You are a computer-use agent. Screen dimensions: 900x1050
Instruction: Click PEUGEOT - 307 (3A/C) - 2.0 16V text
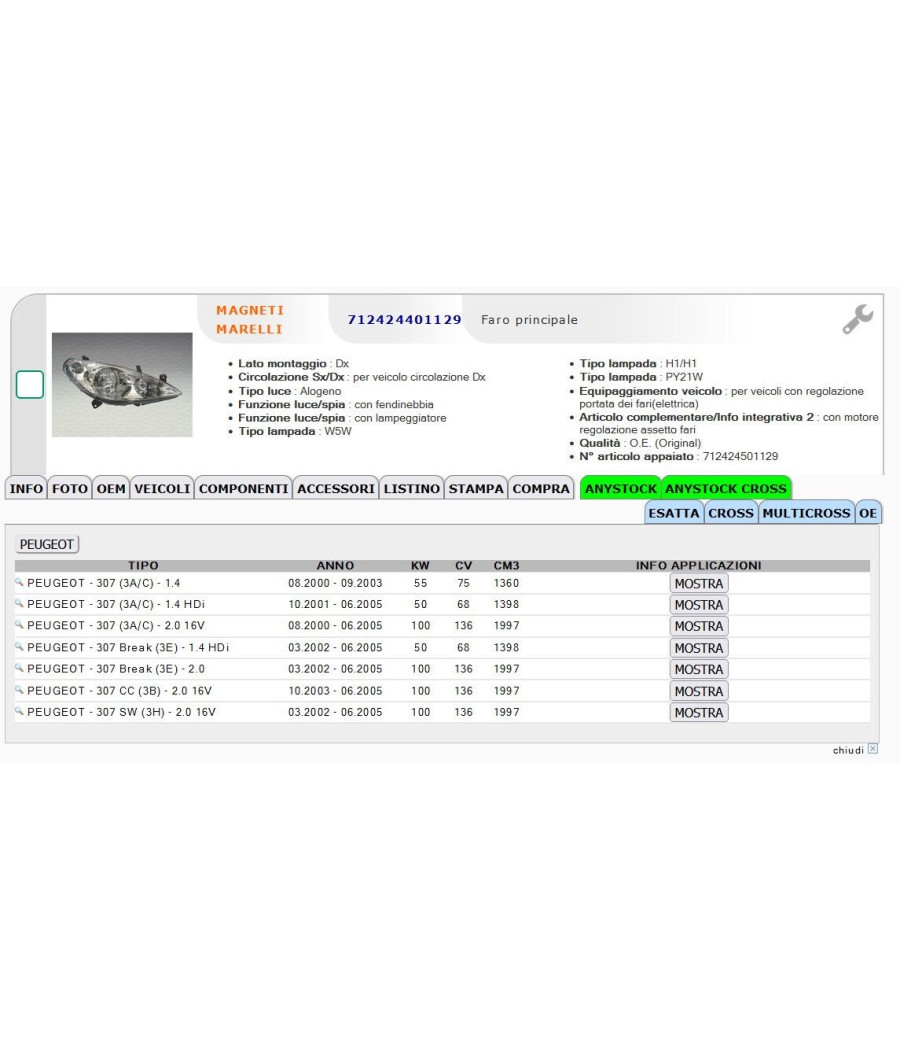[x=116, y=625]
